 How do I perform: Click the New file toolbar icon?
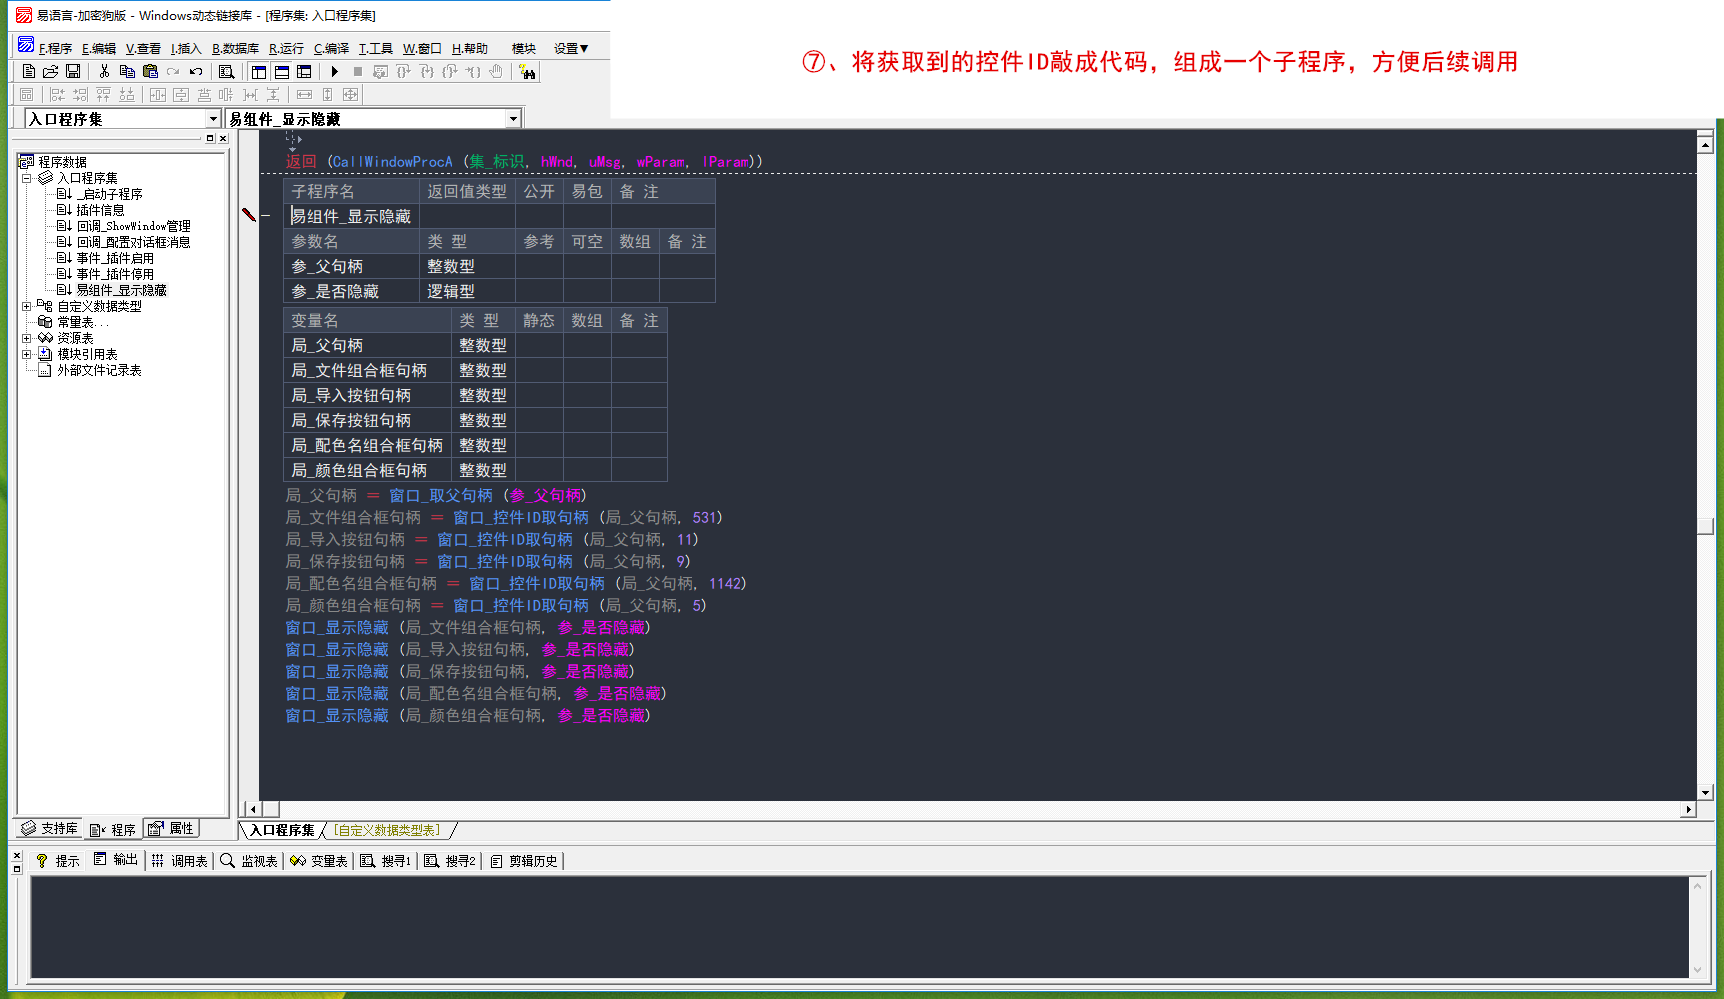pos(29,72)
